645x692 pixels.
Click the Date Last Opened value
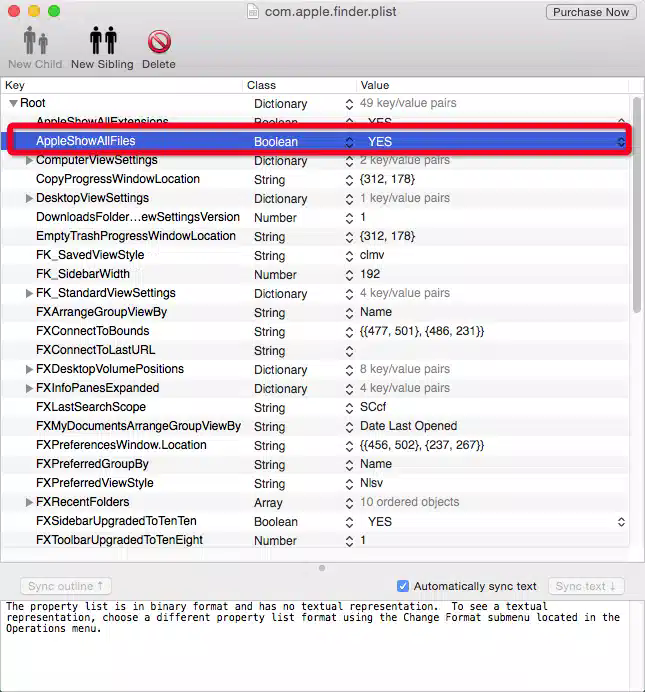[x=408, y=426]
